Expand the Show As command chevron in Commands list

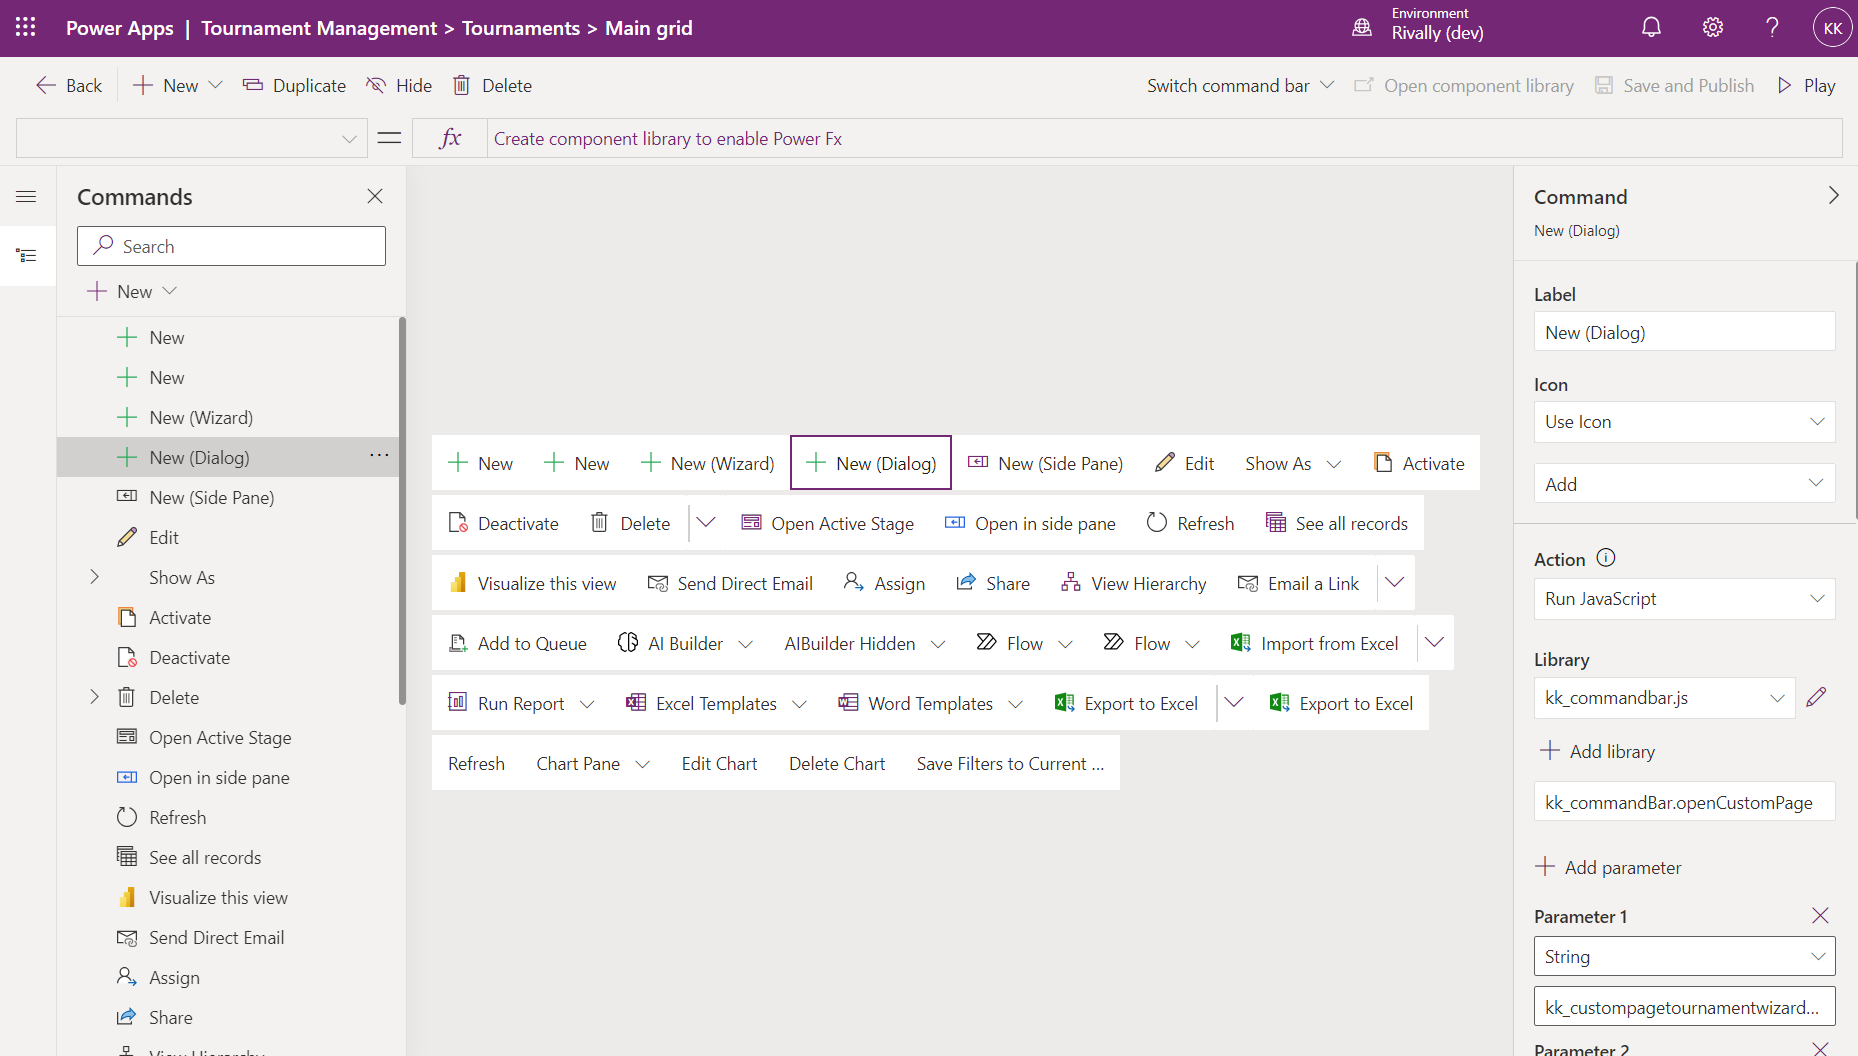tap(95, 577)
